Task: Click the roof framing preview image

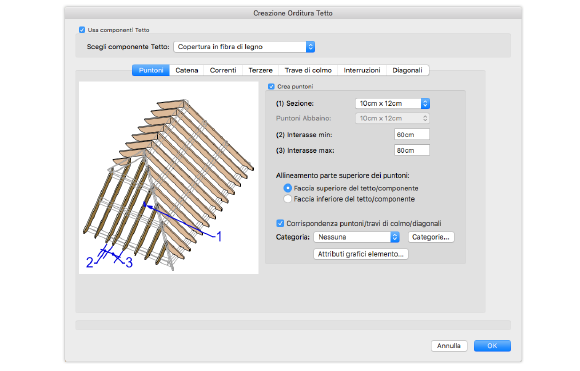Action: click(169, 178)
